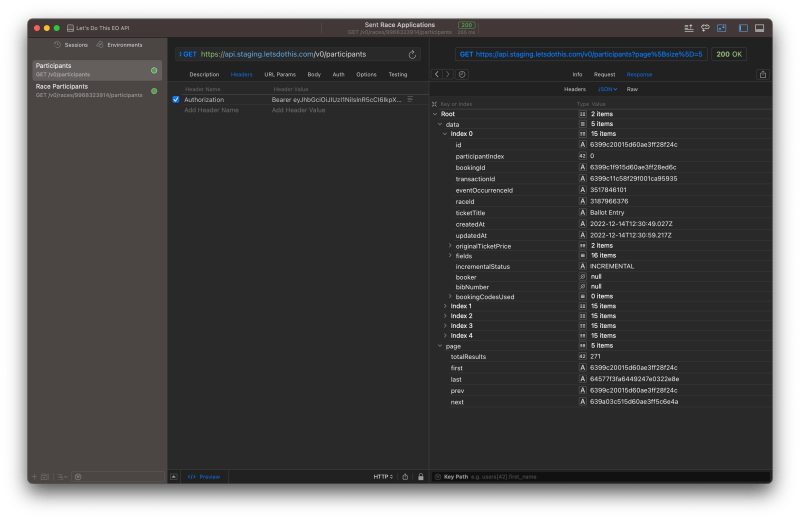800x520 pixels.
Task: Open the export/upload icon in the title bar
Action: (689, 28)
